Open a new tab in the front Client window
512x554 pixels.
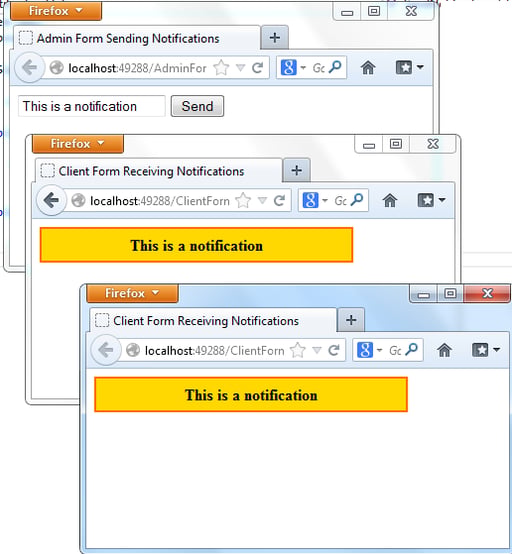pos(351,320)
